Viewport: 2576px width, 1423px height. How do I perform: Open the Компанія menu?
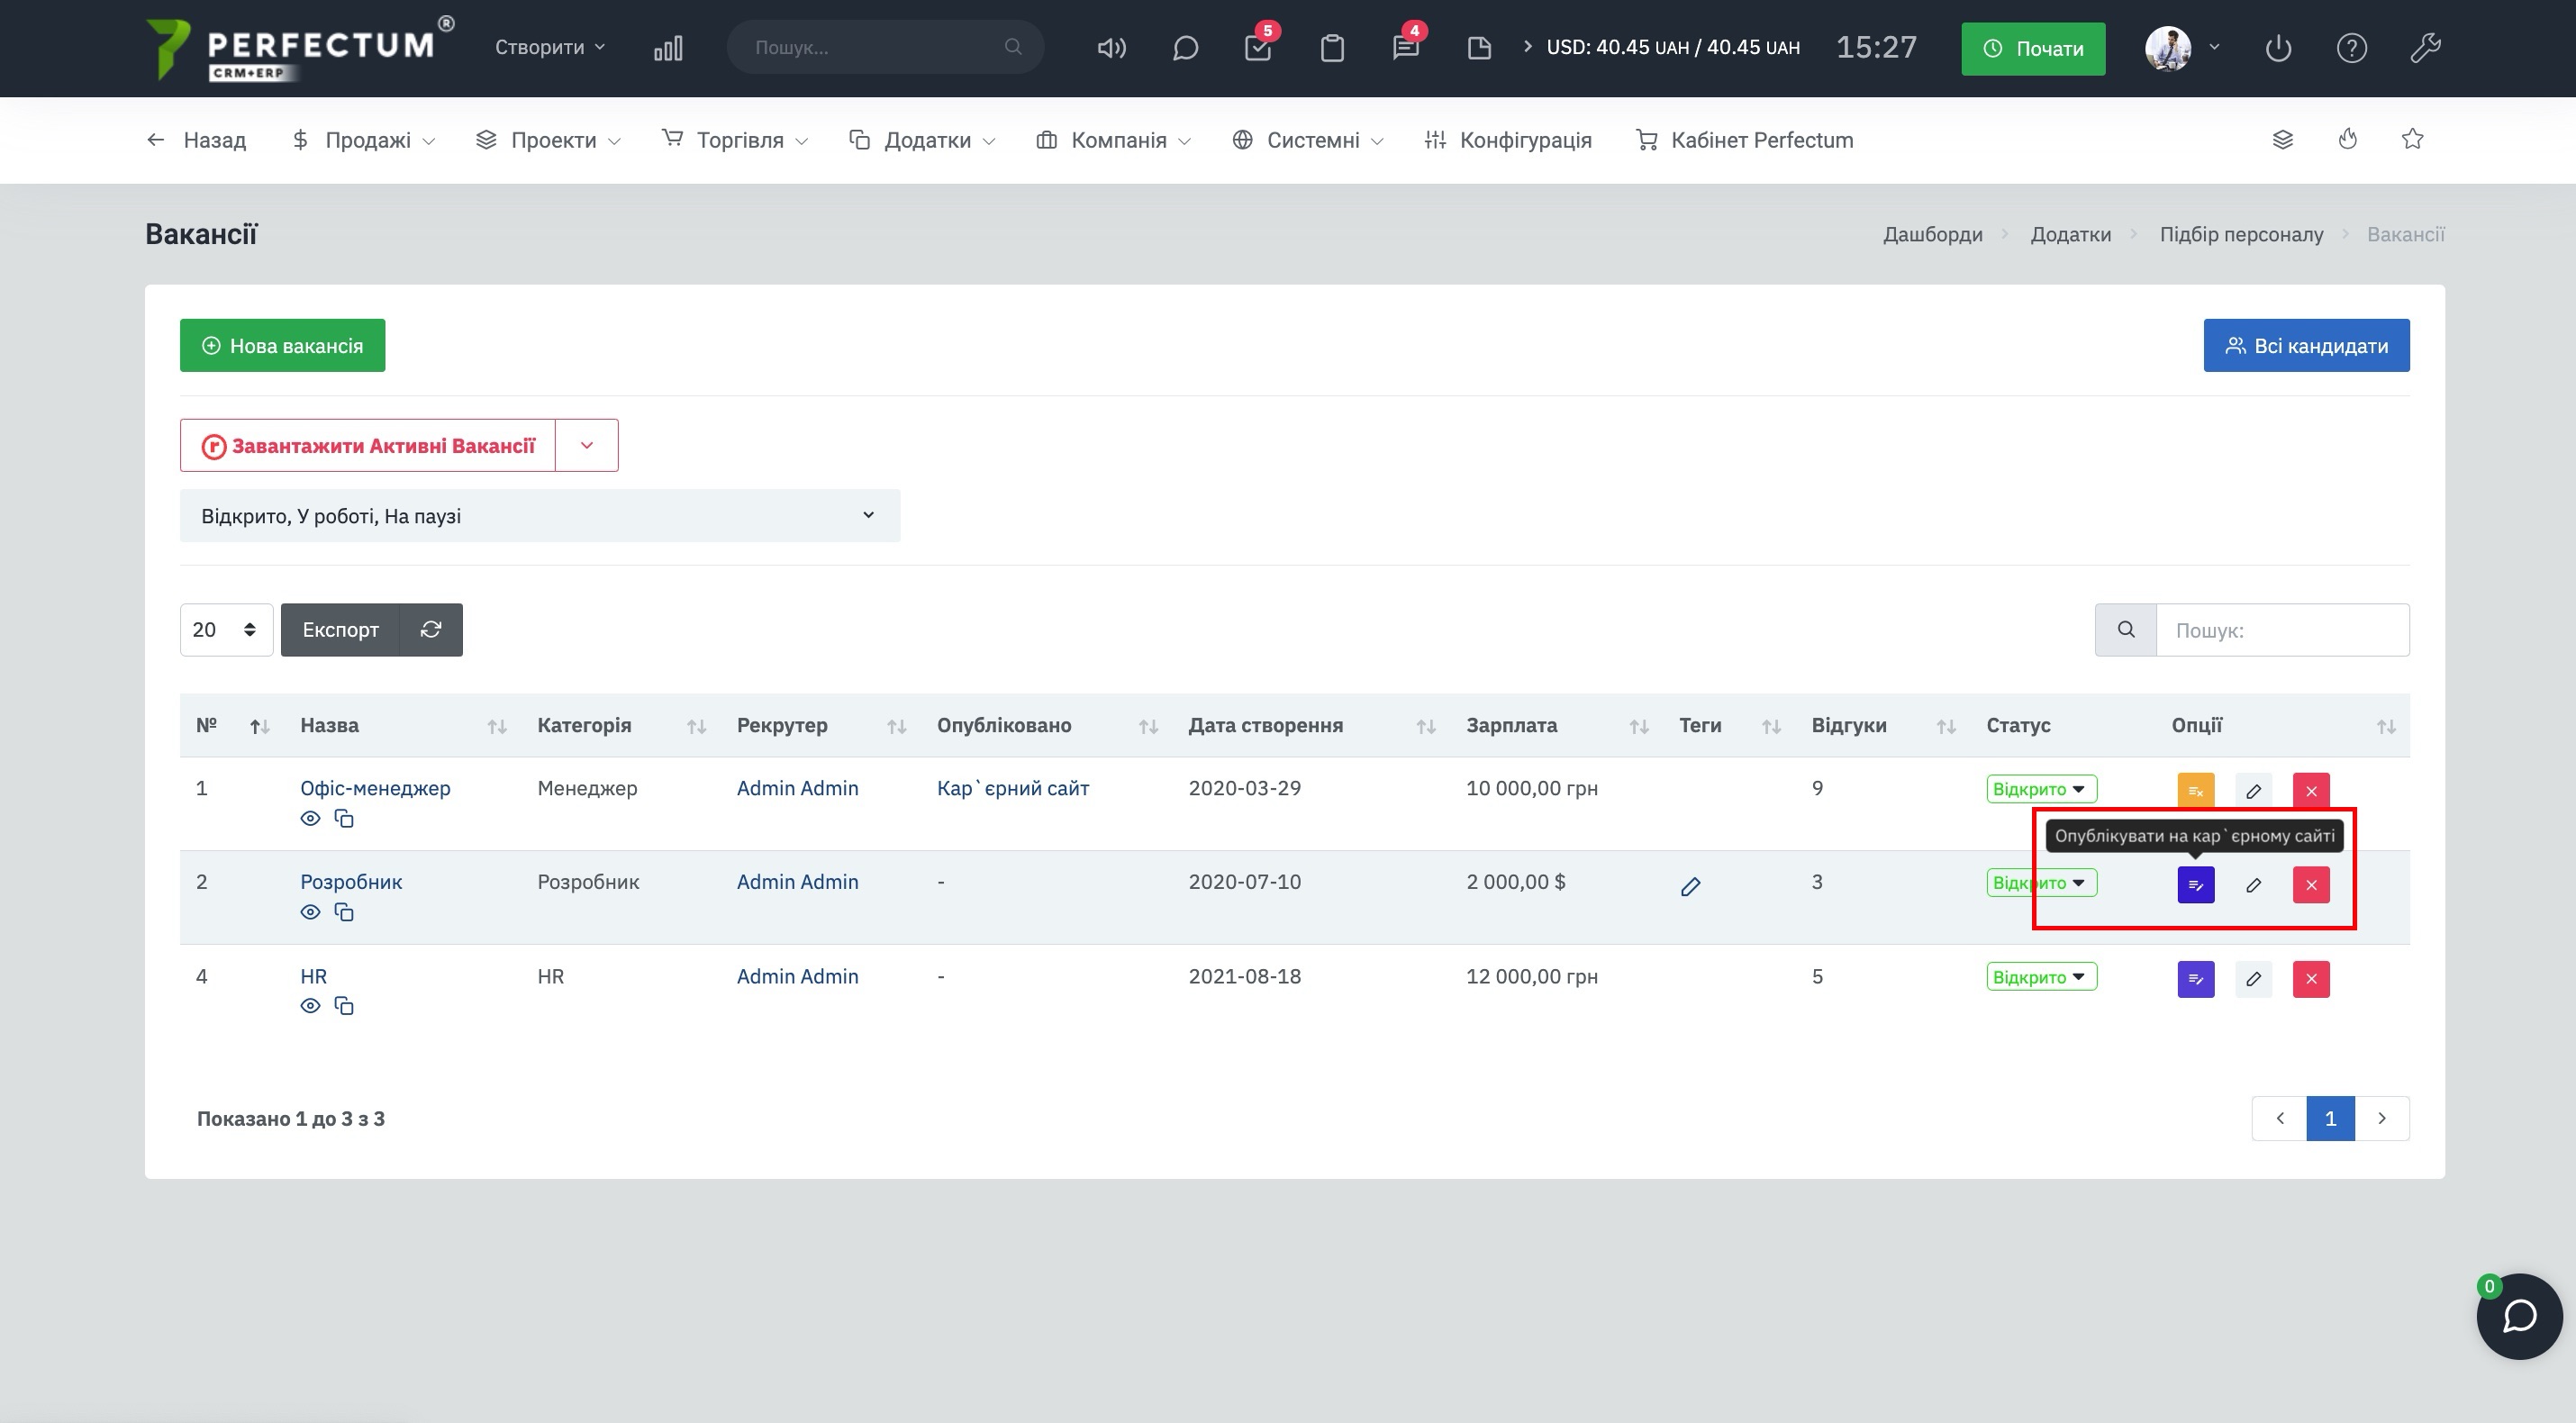coord(1114,140)
